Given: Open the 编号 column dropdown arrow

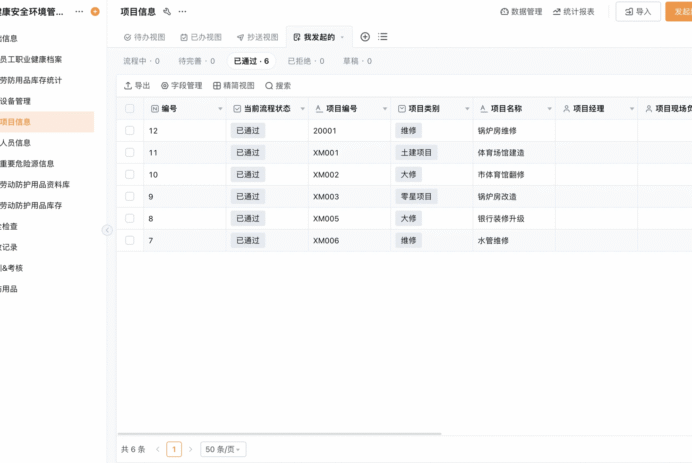Looking at the screenshot, I should 220,109.
